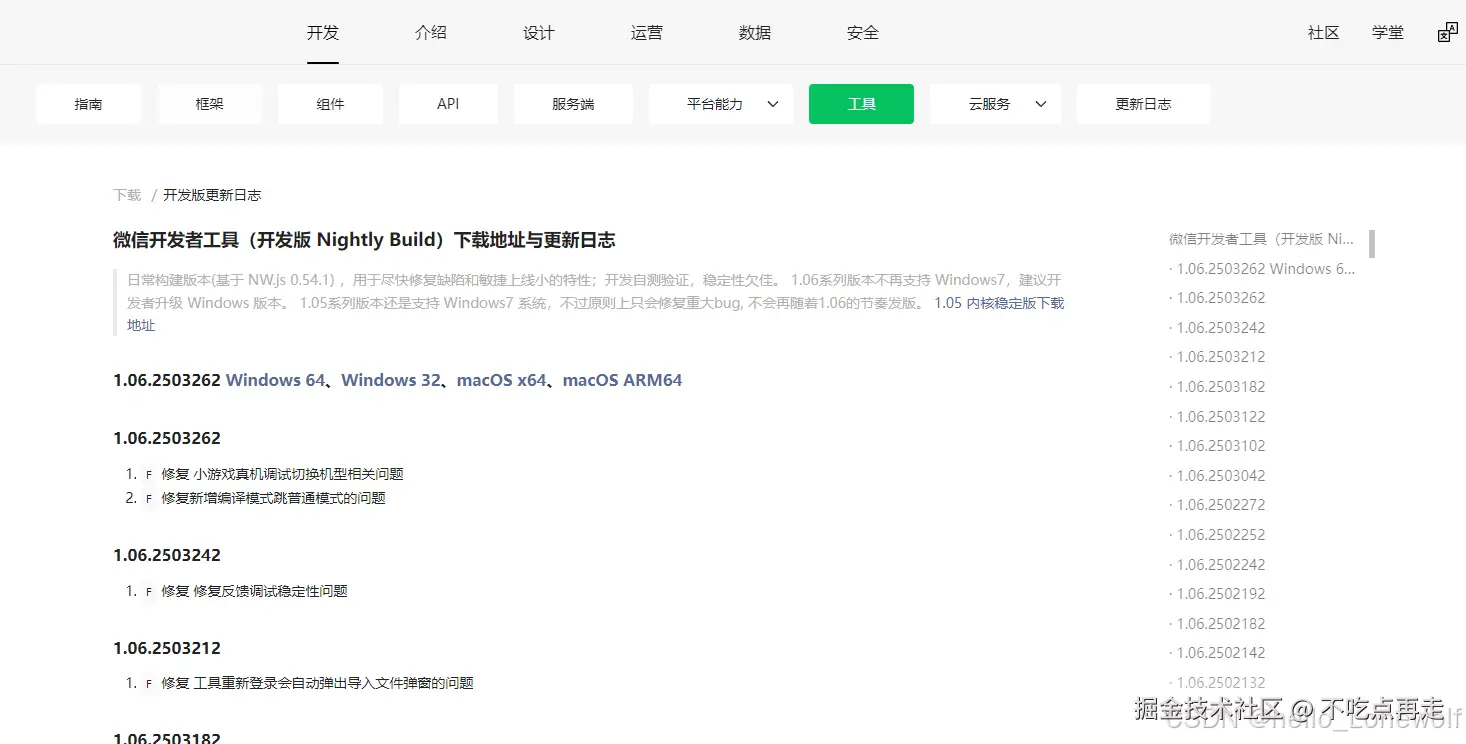The image size is (1466, 744).
Task: Click sidebar entry 微信开发者工具（开发版 Ni...
Action: click(1261, 239)
